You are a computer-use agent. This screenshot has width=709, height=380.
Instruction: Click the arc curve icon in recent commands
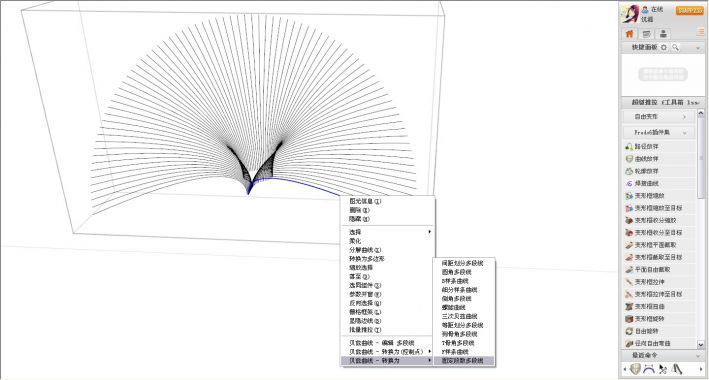[x=648, y=369]
